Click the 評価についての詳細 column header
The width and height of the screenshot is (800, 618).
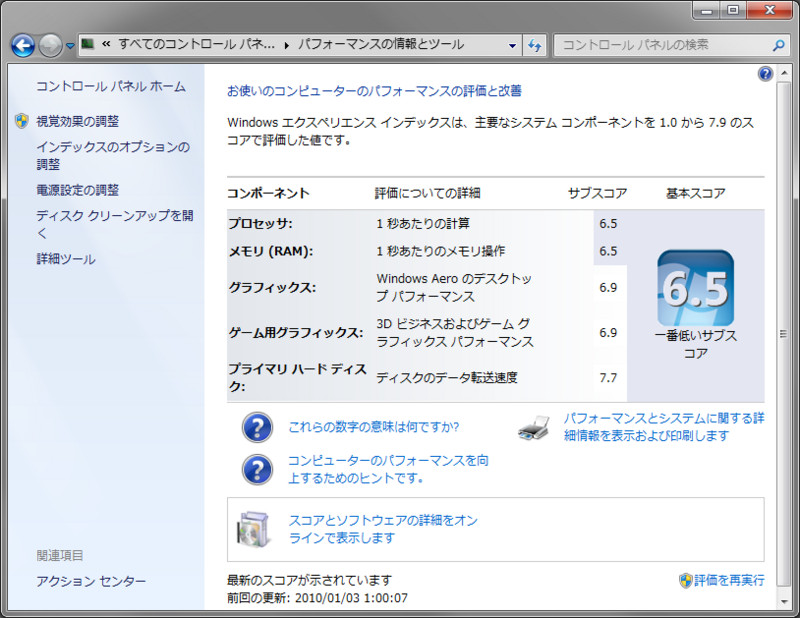point(428,193)
